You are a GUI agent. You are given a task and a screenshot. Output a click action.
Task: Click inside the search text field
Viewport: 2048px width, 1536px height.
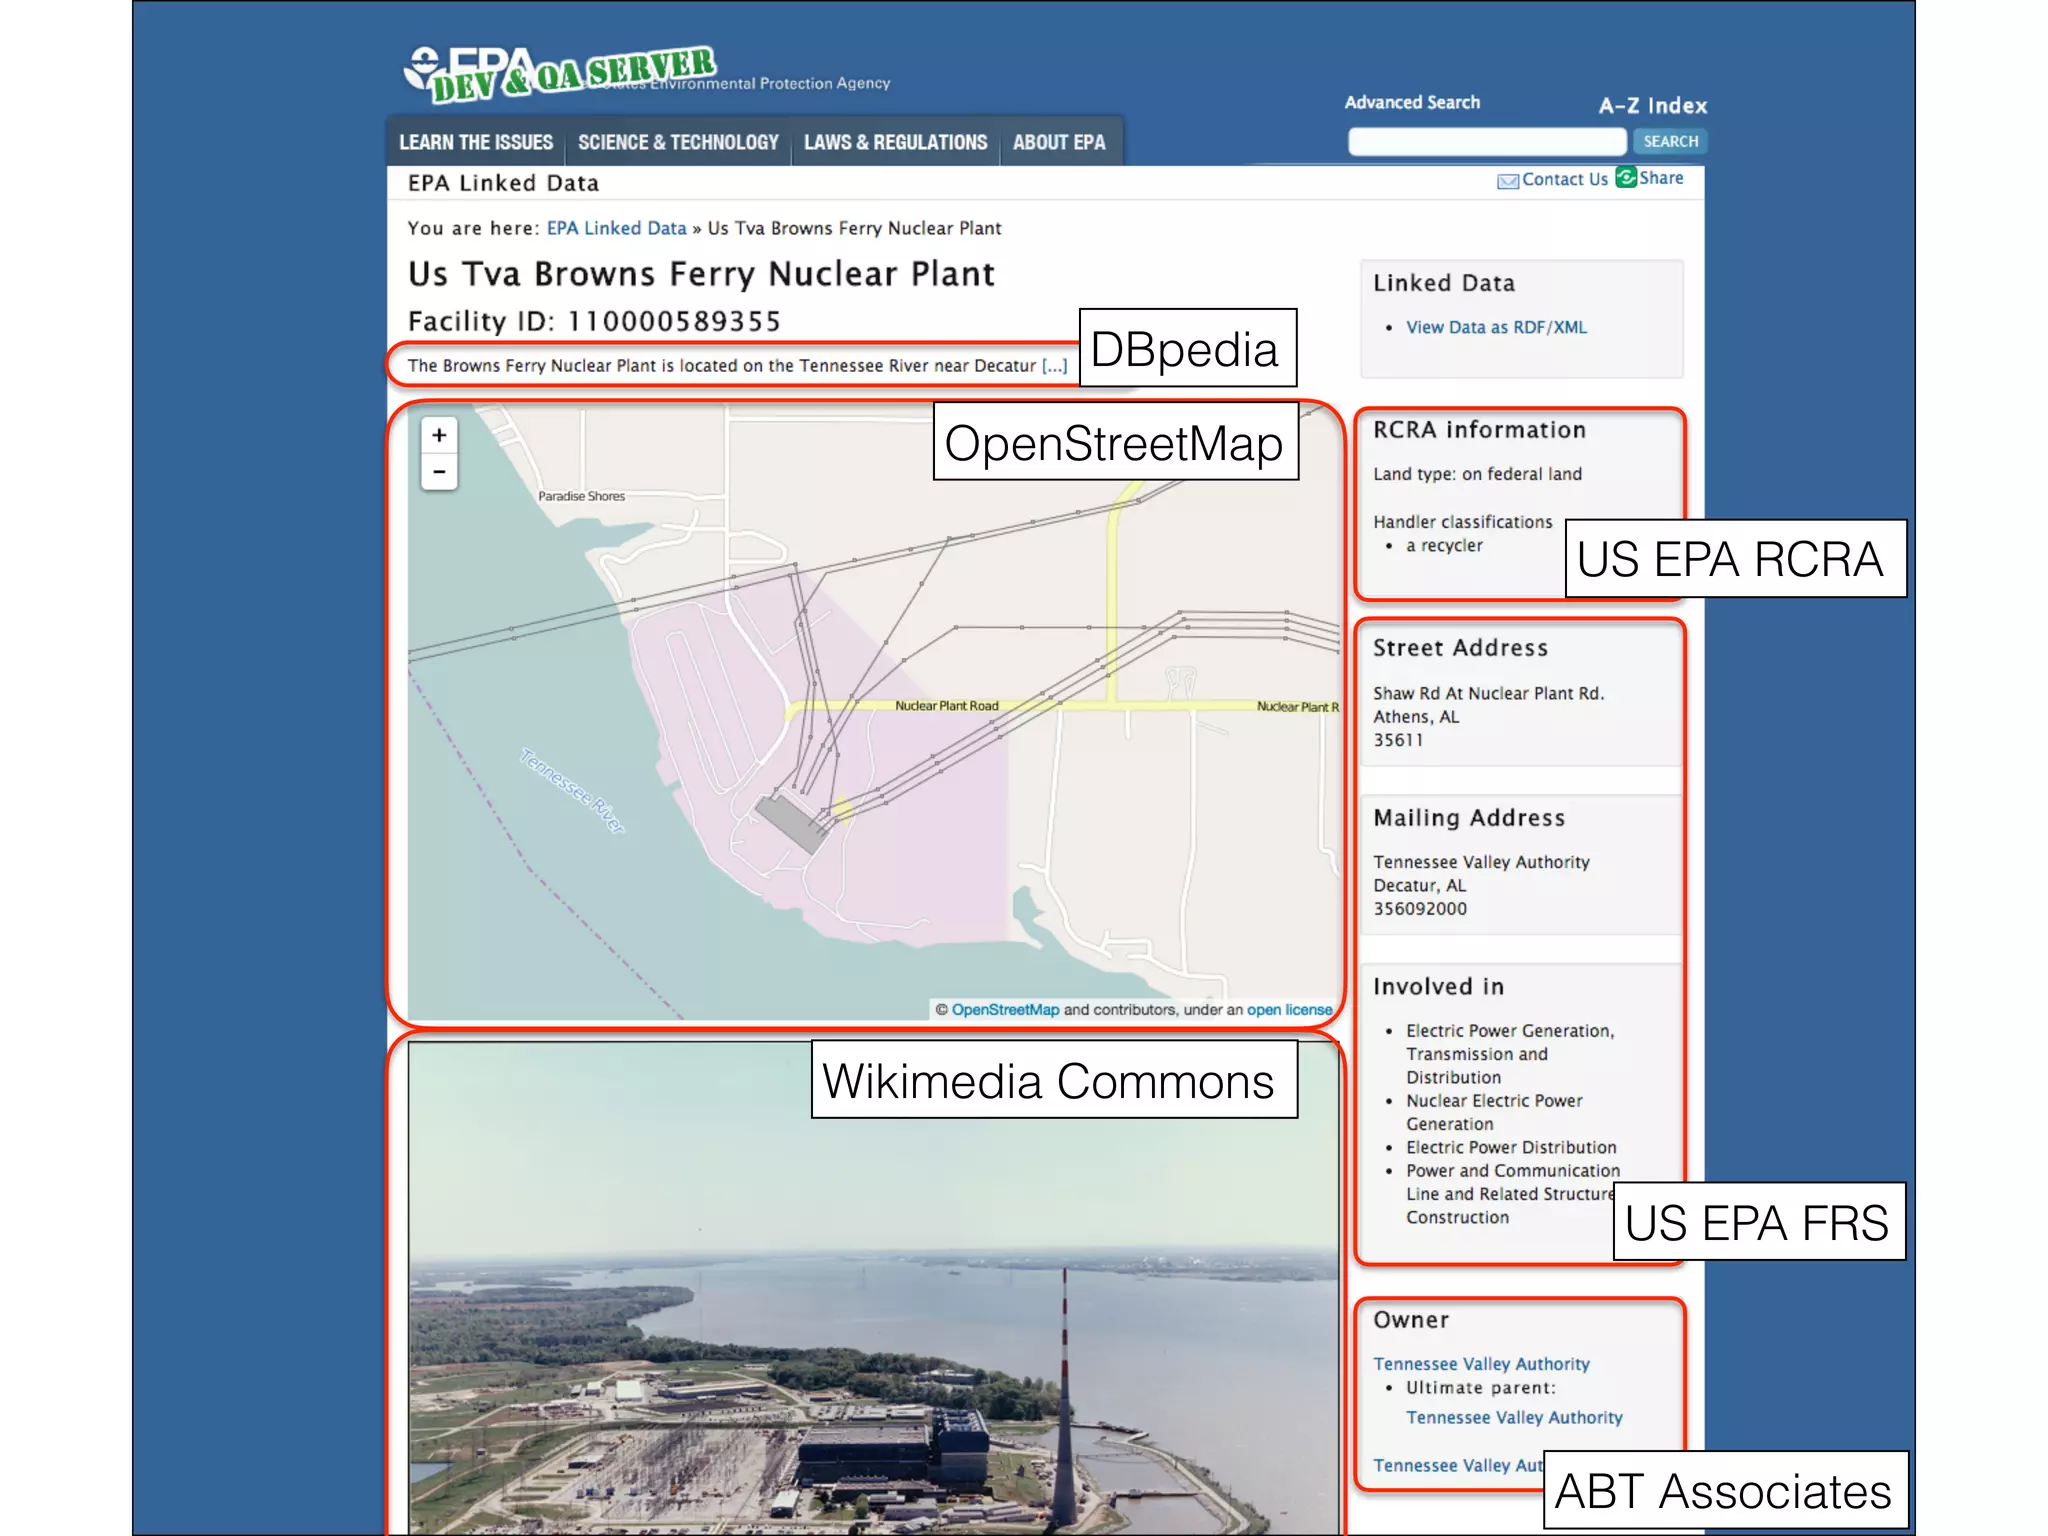point(1487,141)
